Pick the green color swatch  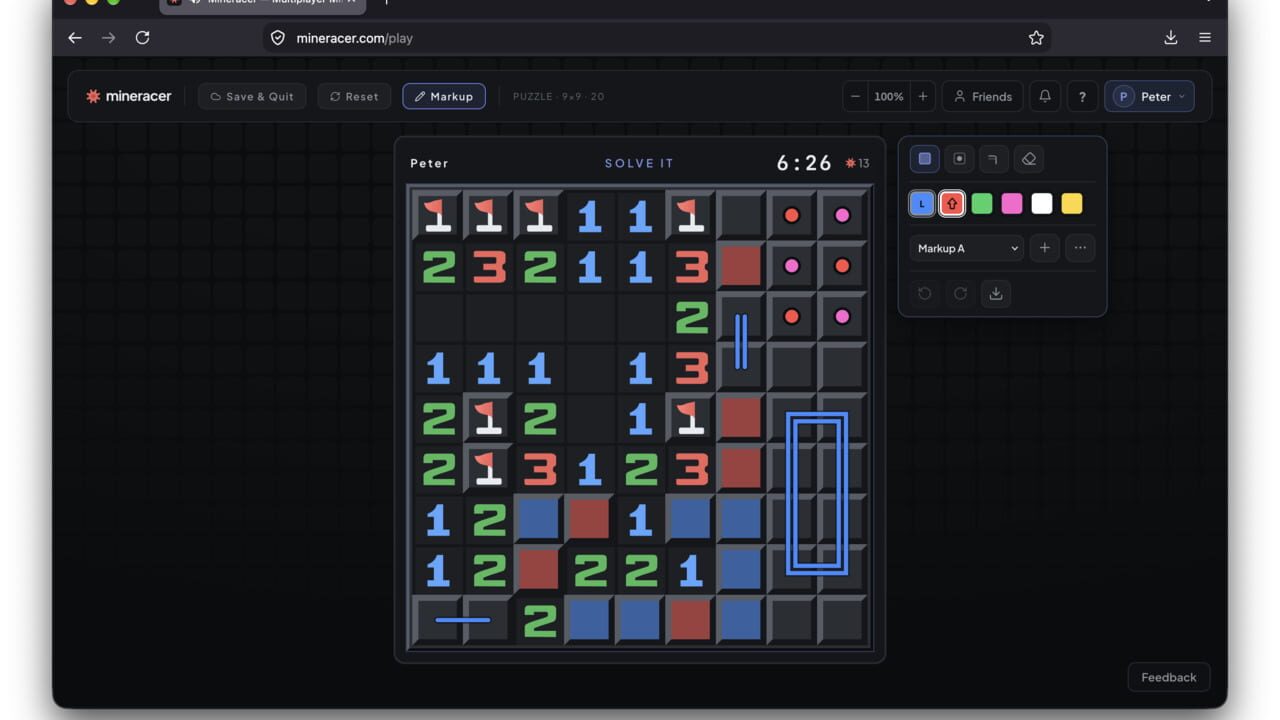pyautogui.click(x=982, y=204)
